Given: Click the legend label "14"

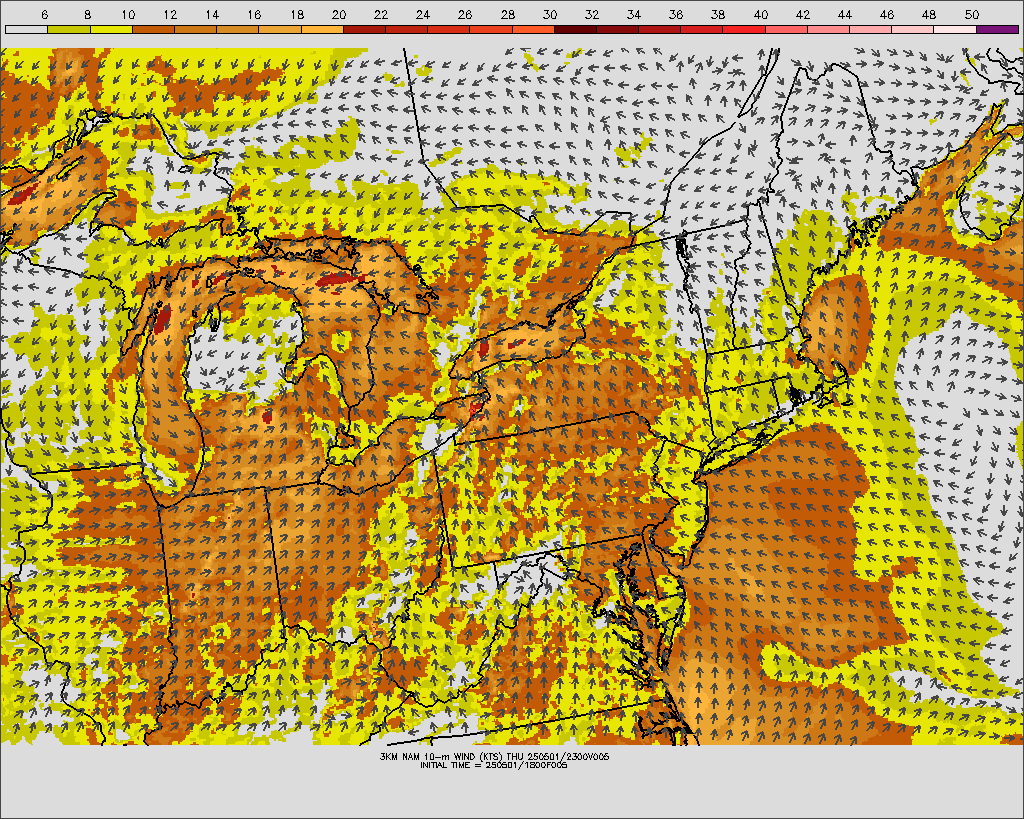Looking at the screenshot, I should tap(212, 14).
